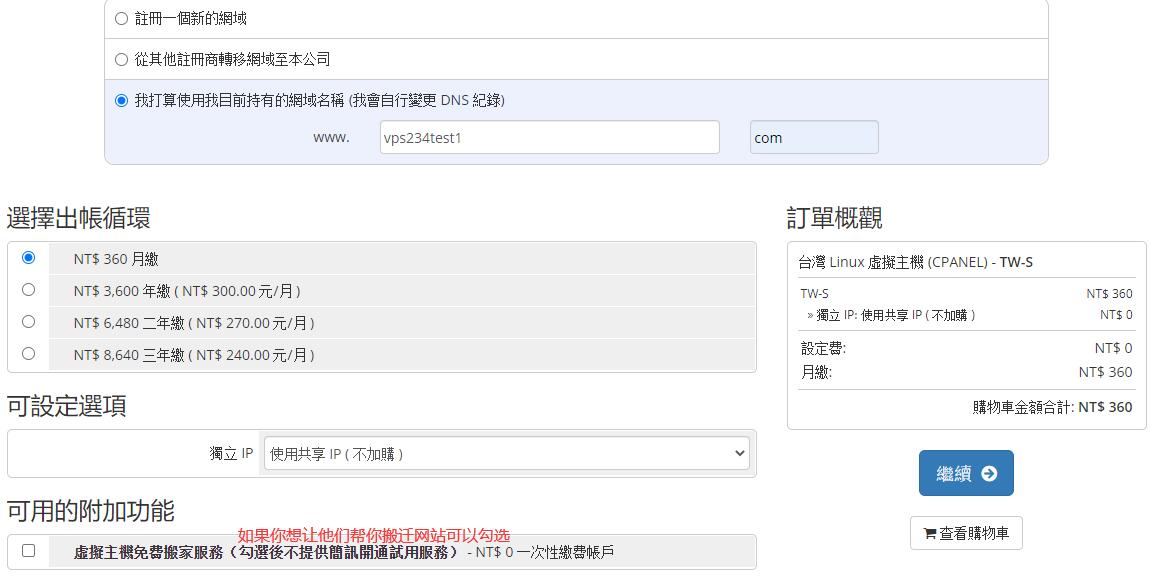Click the TW-S line item in summary
Viewport: 1151px width, 581px height.
(x=966, y=293)
